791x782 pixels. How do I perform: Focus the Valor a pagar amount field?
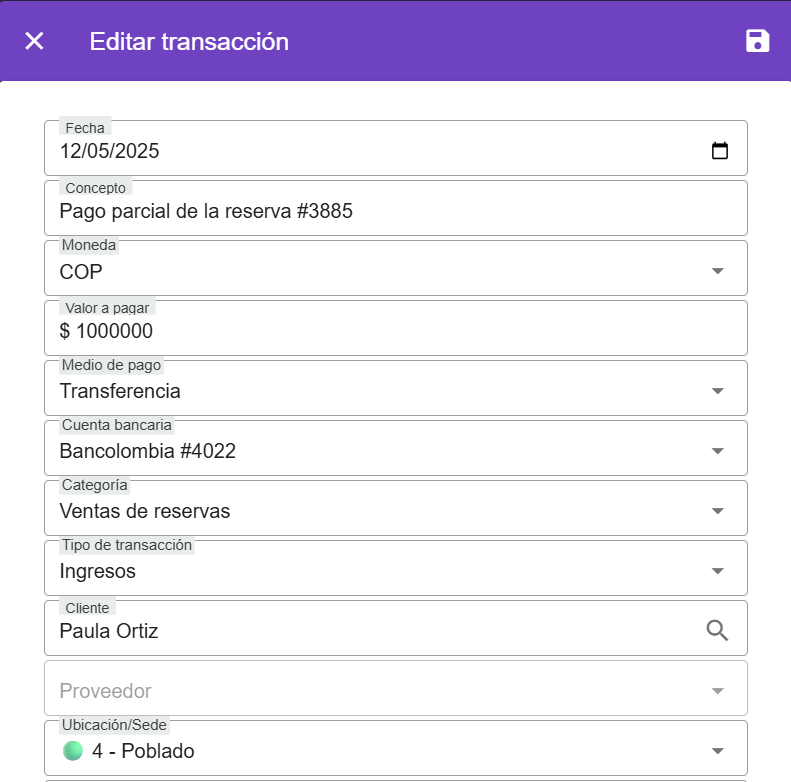395,331
